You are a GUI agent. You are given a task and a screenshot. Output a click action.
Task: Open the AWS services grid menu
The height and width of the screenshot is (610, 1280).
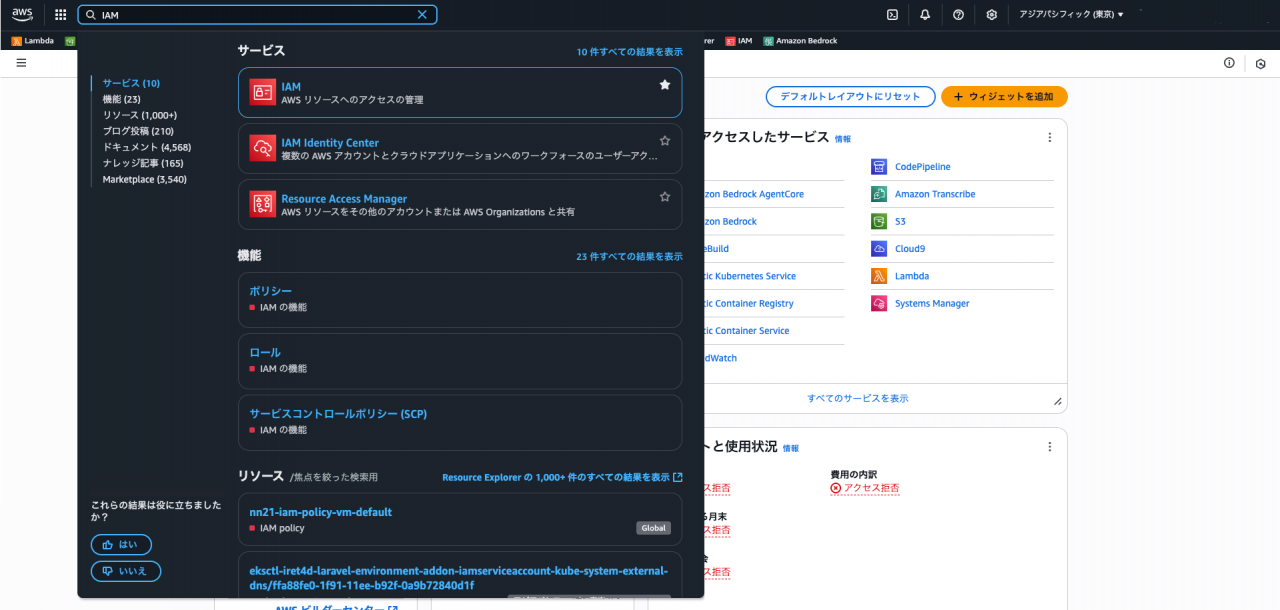pyautogui.click(x=60, y=15)
